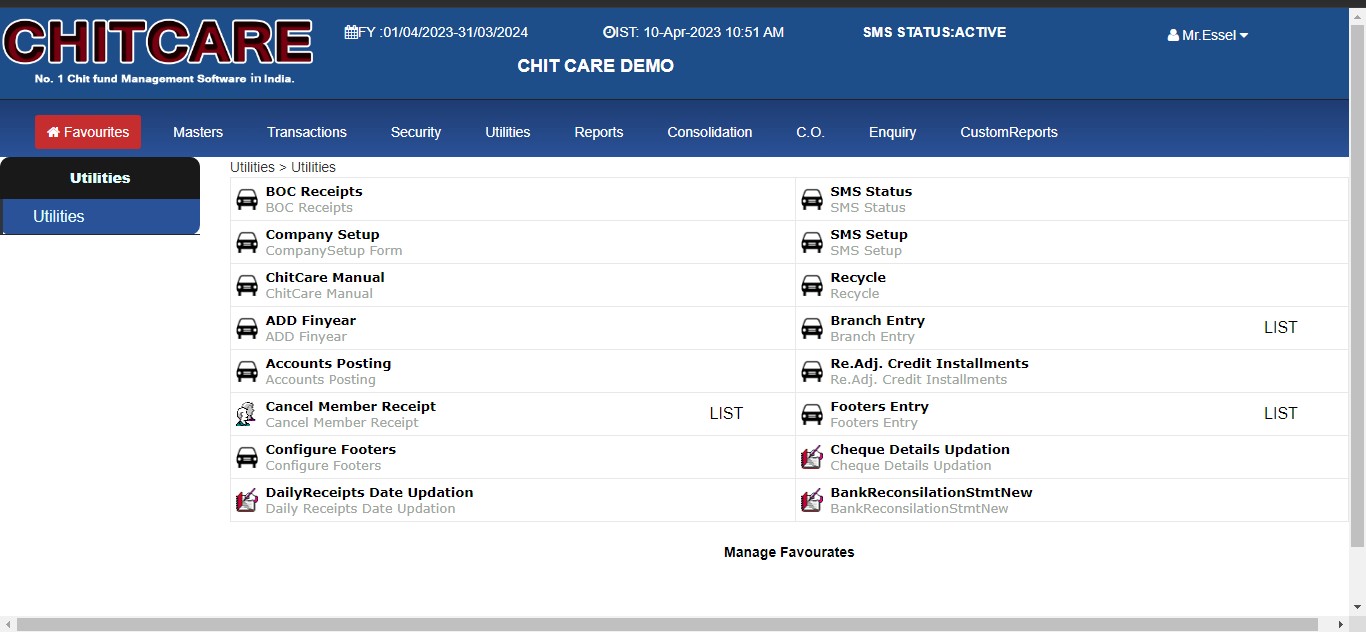Open LIST for Cancel Member Receipt
The image size is (1366, 632).
[726, 414]
